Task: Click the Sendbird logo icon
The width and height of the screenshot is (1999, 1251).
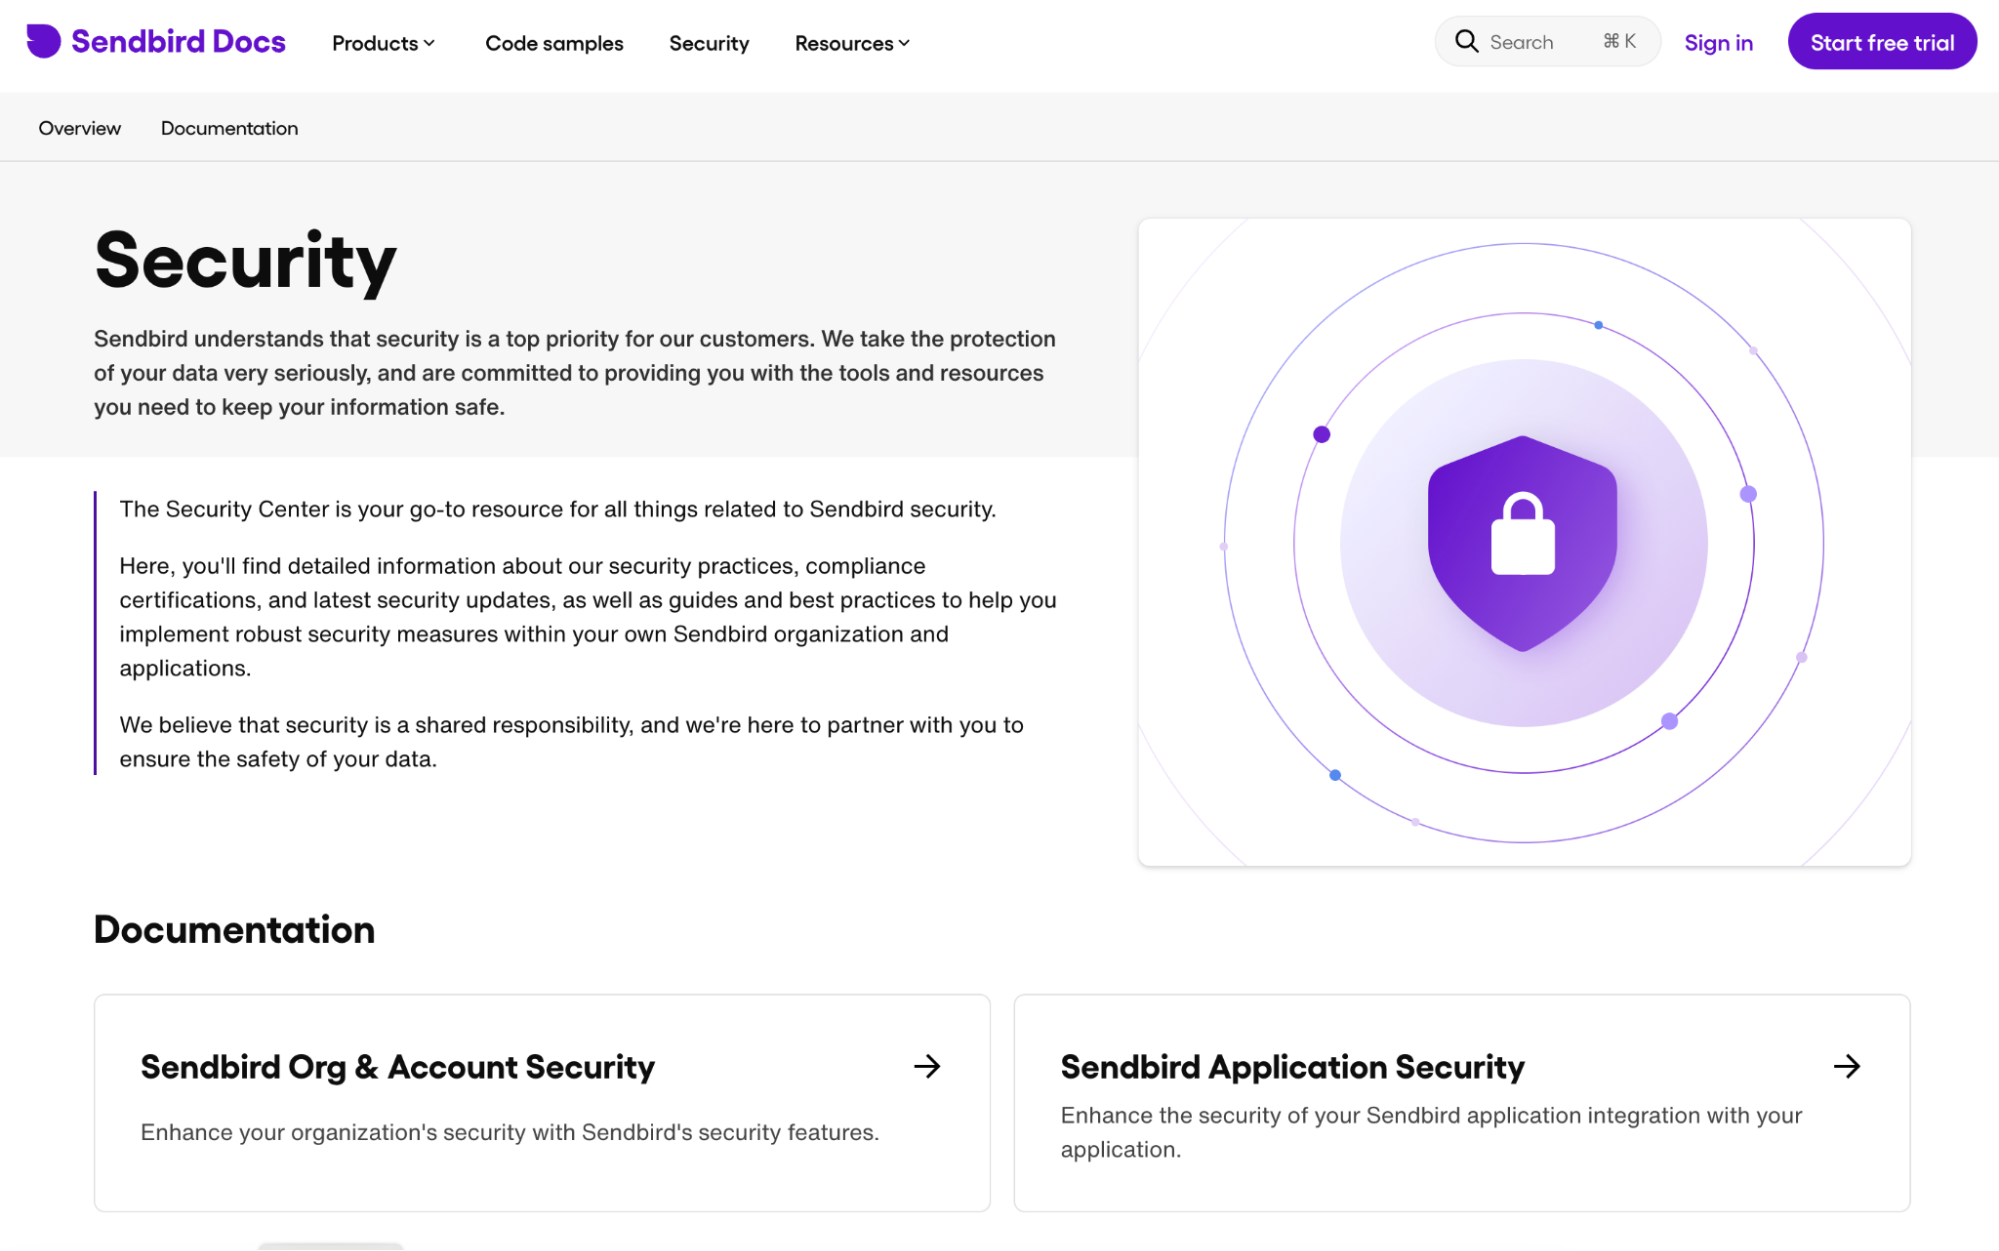Action: click(x=43, y=41)
